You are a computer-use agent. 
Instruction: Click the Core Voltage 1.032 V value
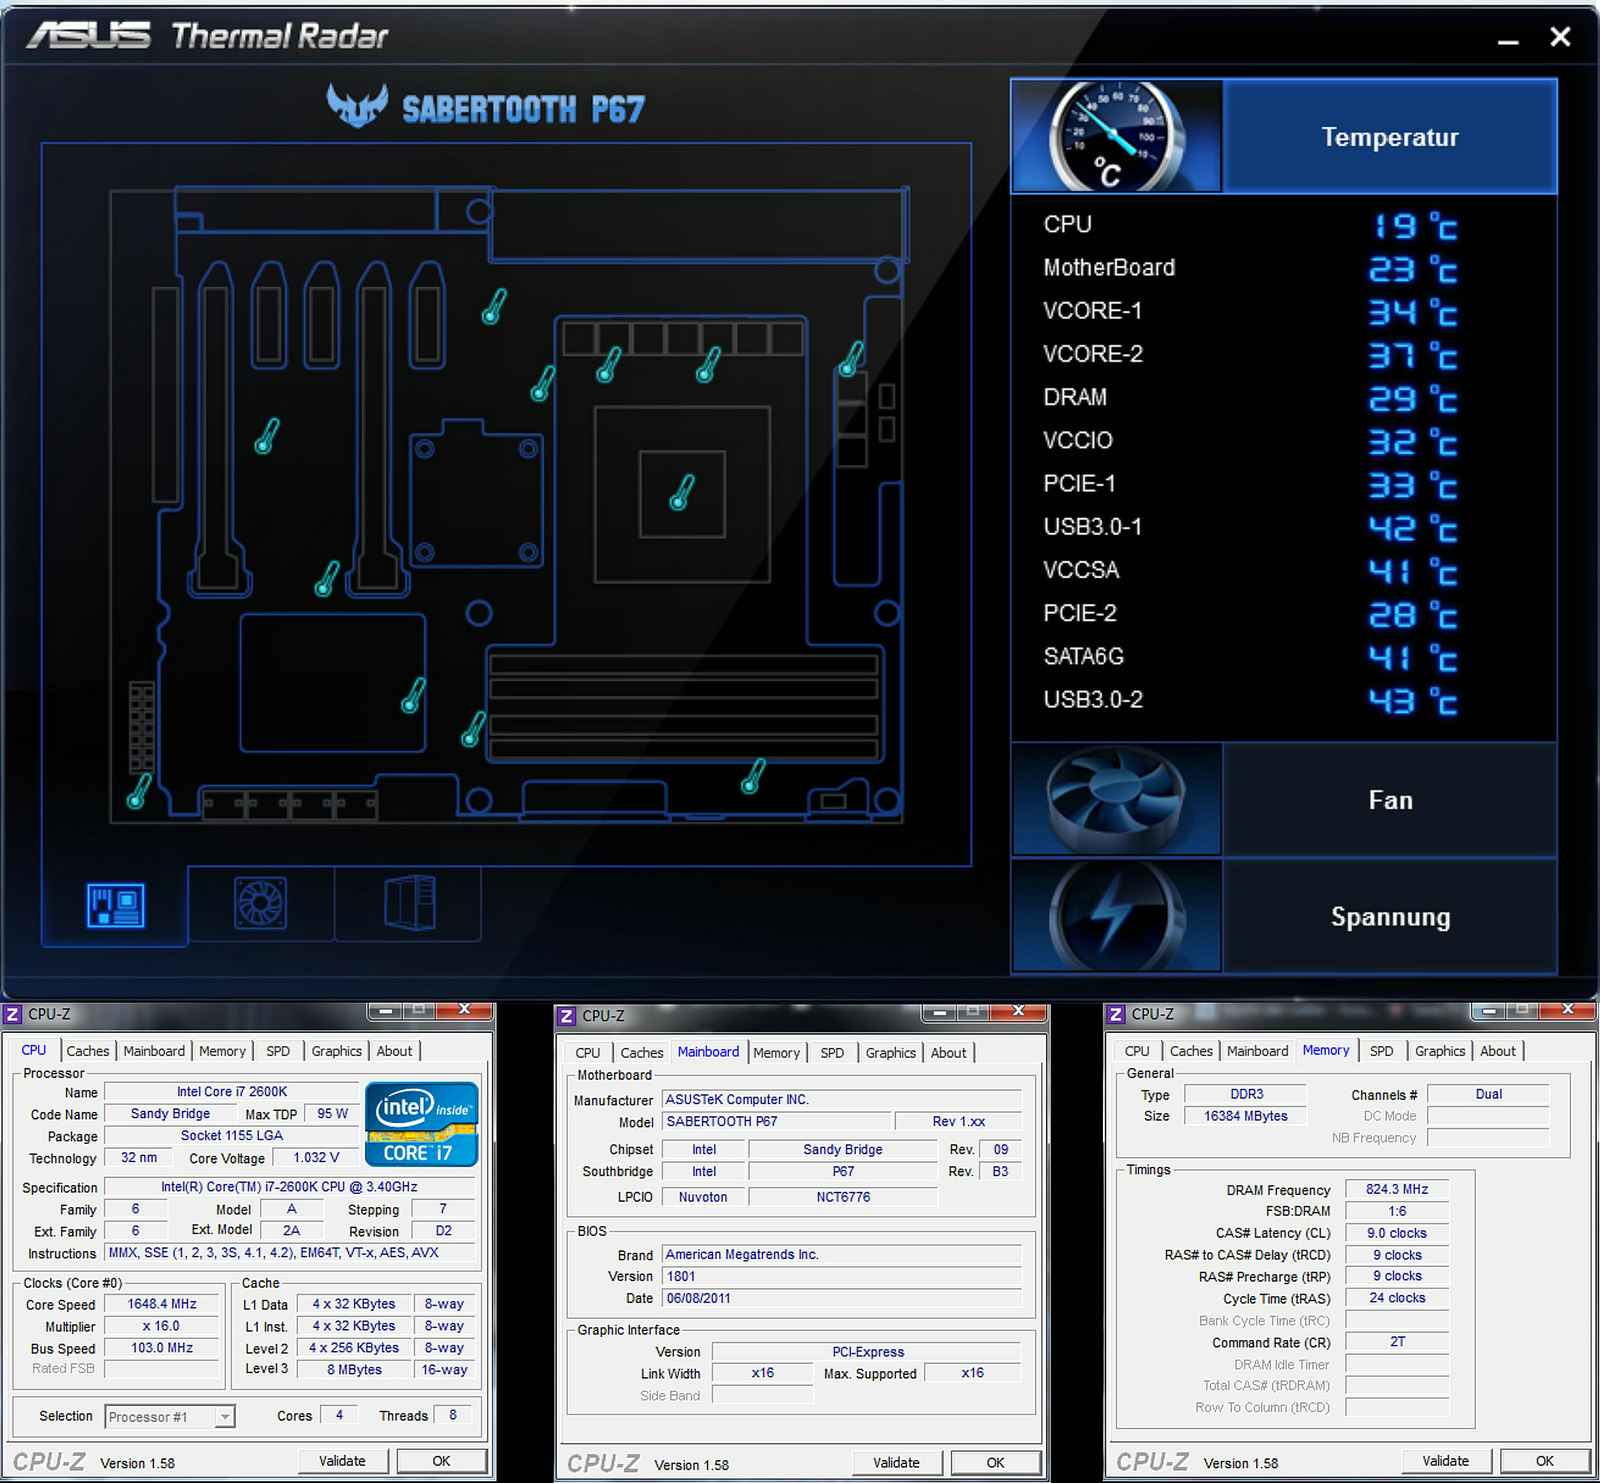[x=316, y=1158]
